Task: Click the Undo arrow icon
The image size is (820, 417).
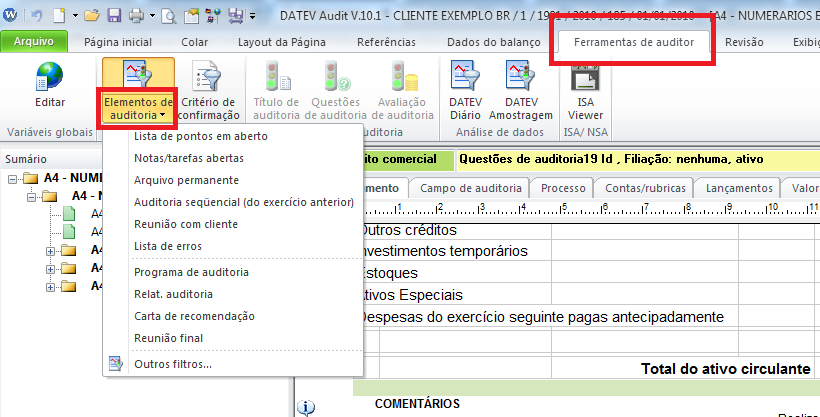Action: [x=37, y=16]
